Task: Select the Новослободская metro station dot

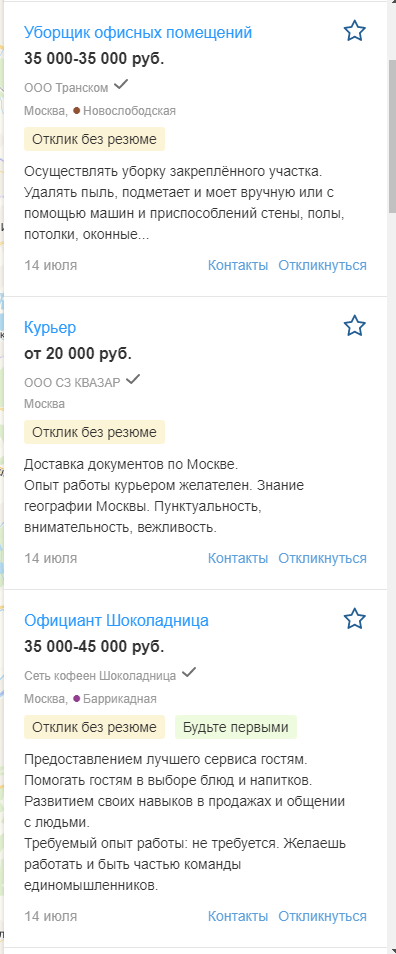Action: [77, 111]
